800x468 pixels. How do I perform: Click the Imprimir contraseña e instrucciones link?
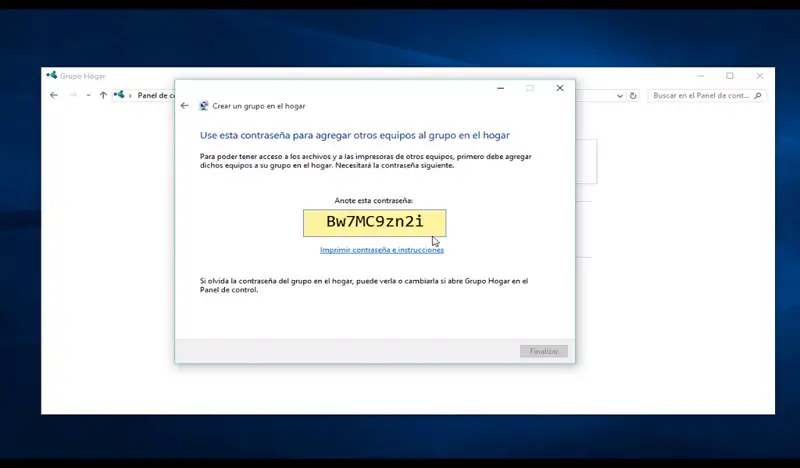pos(382,250)
